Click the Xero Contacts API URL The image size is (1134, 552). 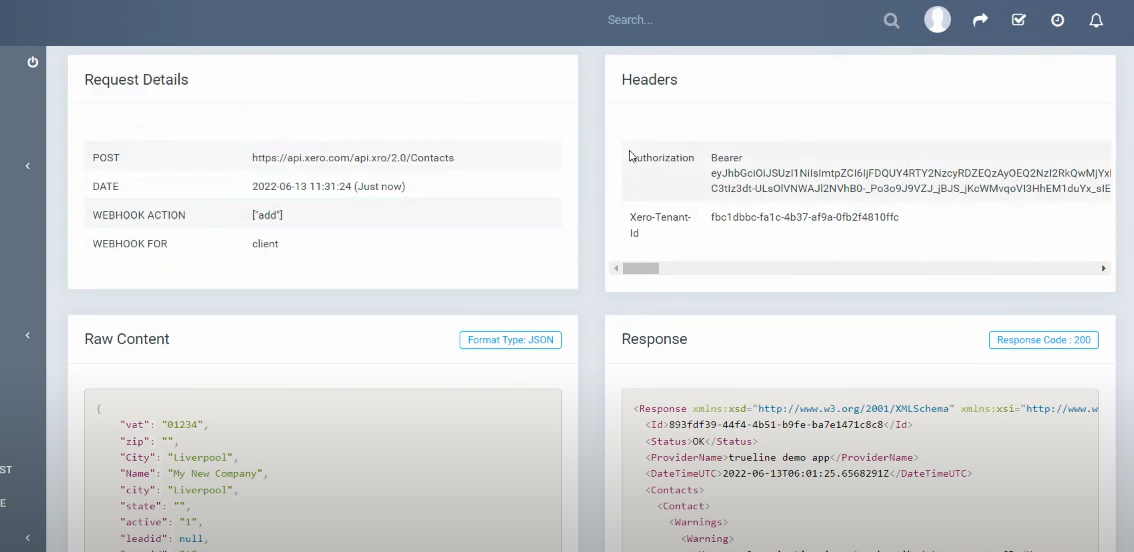[353, 158]
